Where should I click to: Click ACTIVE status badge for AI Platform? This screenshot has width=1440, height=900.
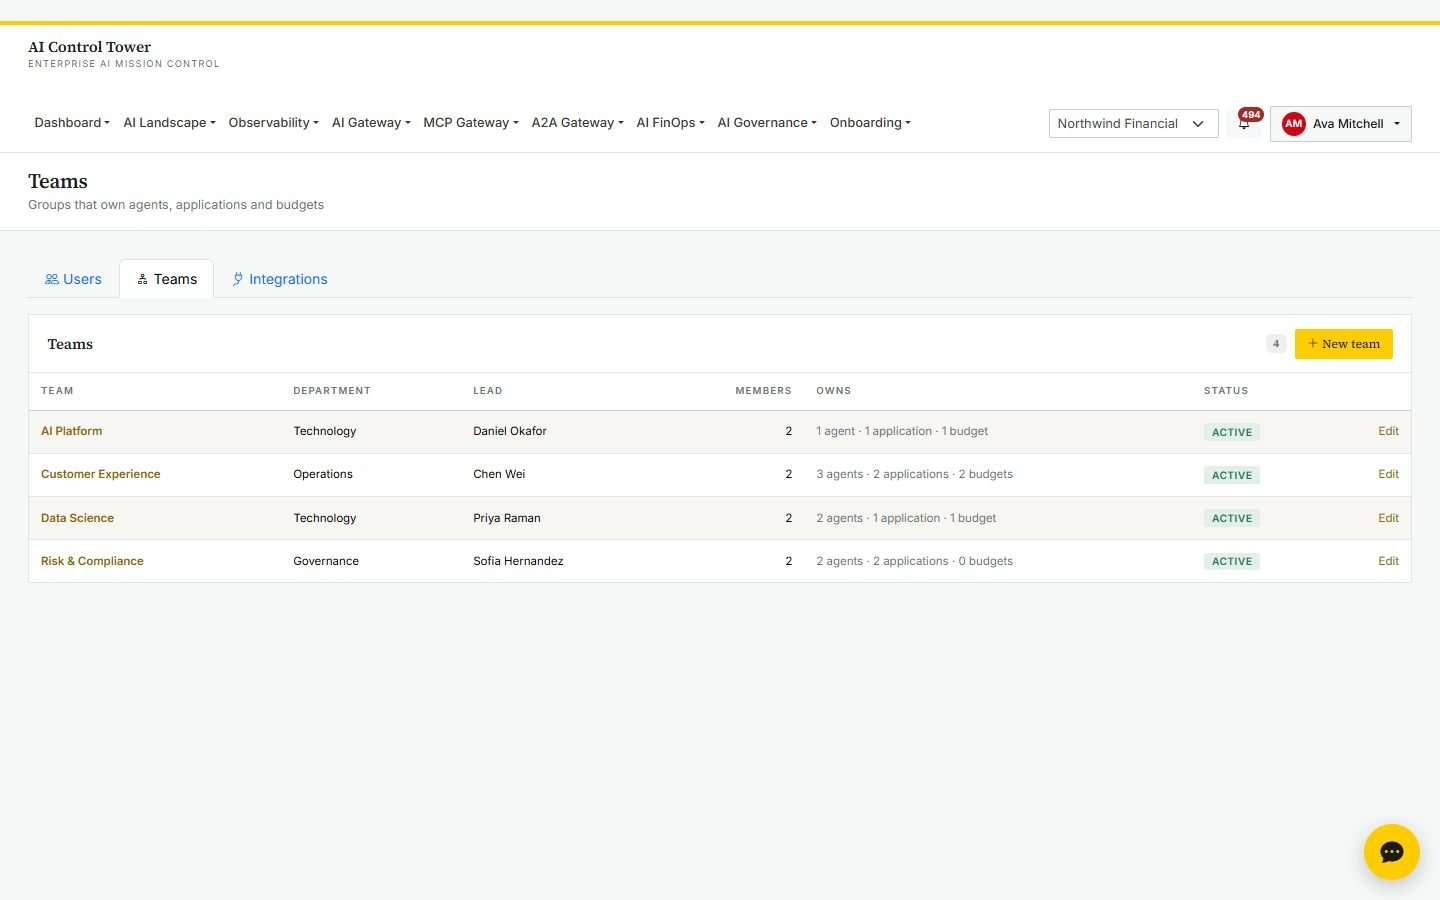point(1231,432)
